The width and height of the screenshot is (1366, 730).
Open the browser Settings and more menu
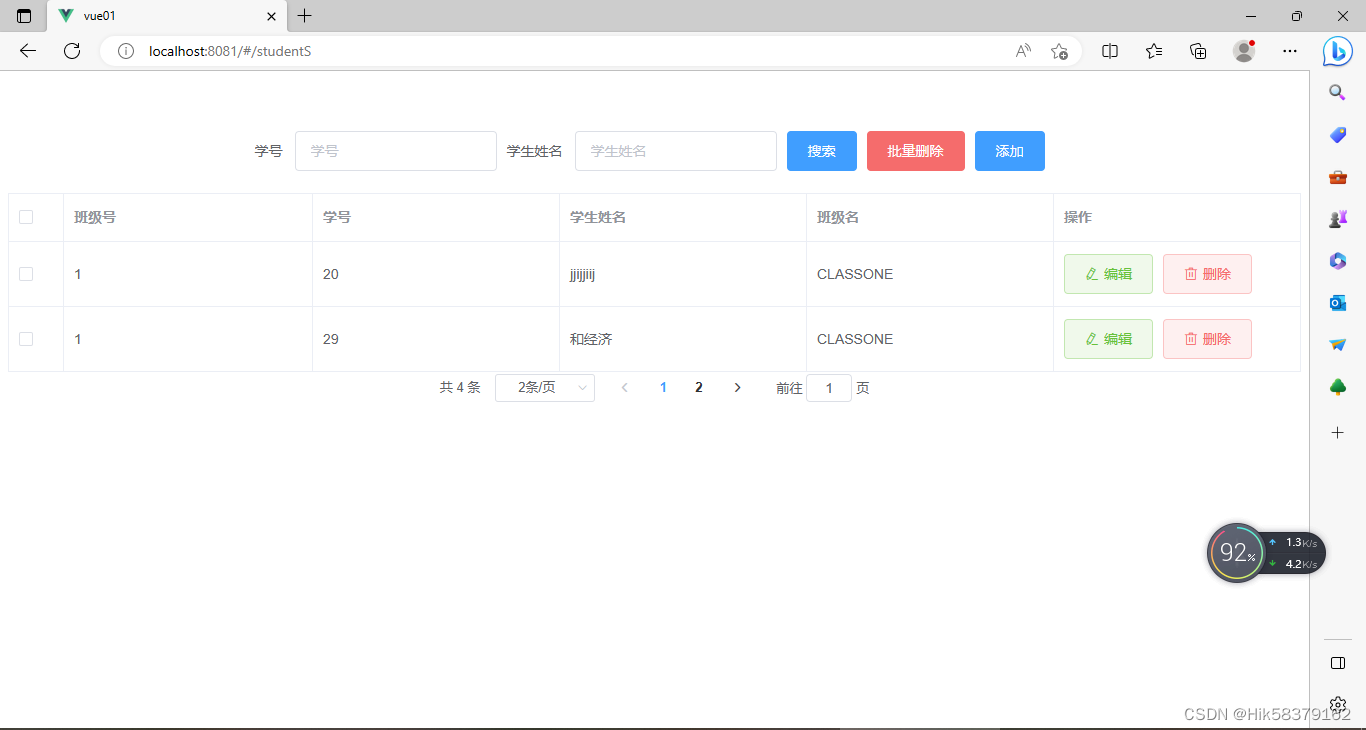(1289, 51)
